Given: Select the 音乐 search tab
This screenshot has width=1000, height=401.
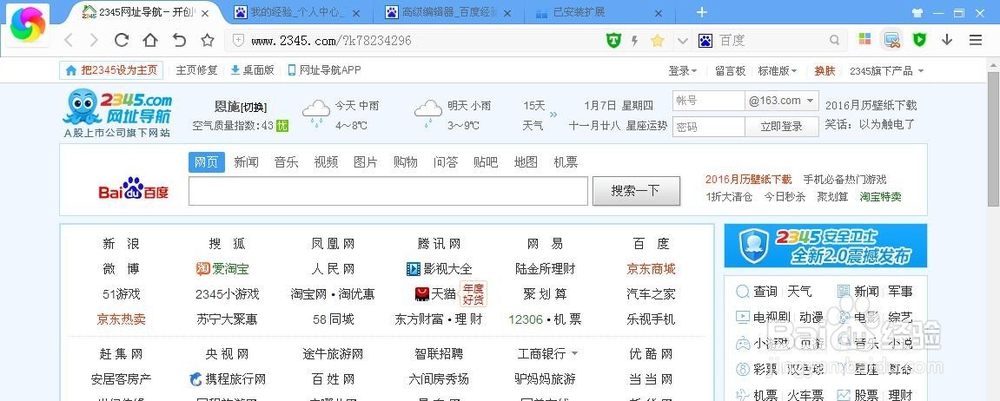Looking at the screenshot, I should 286,162.
